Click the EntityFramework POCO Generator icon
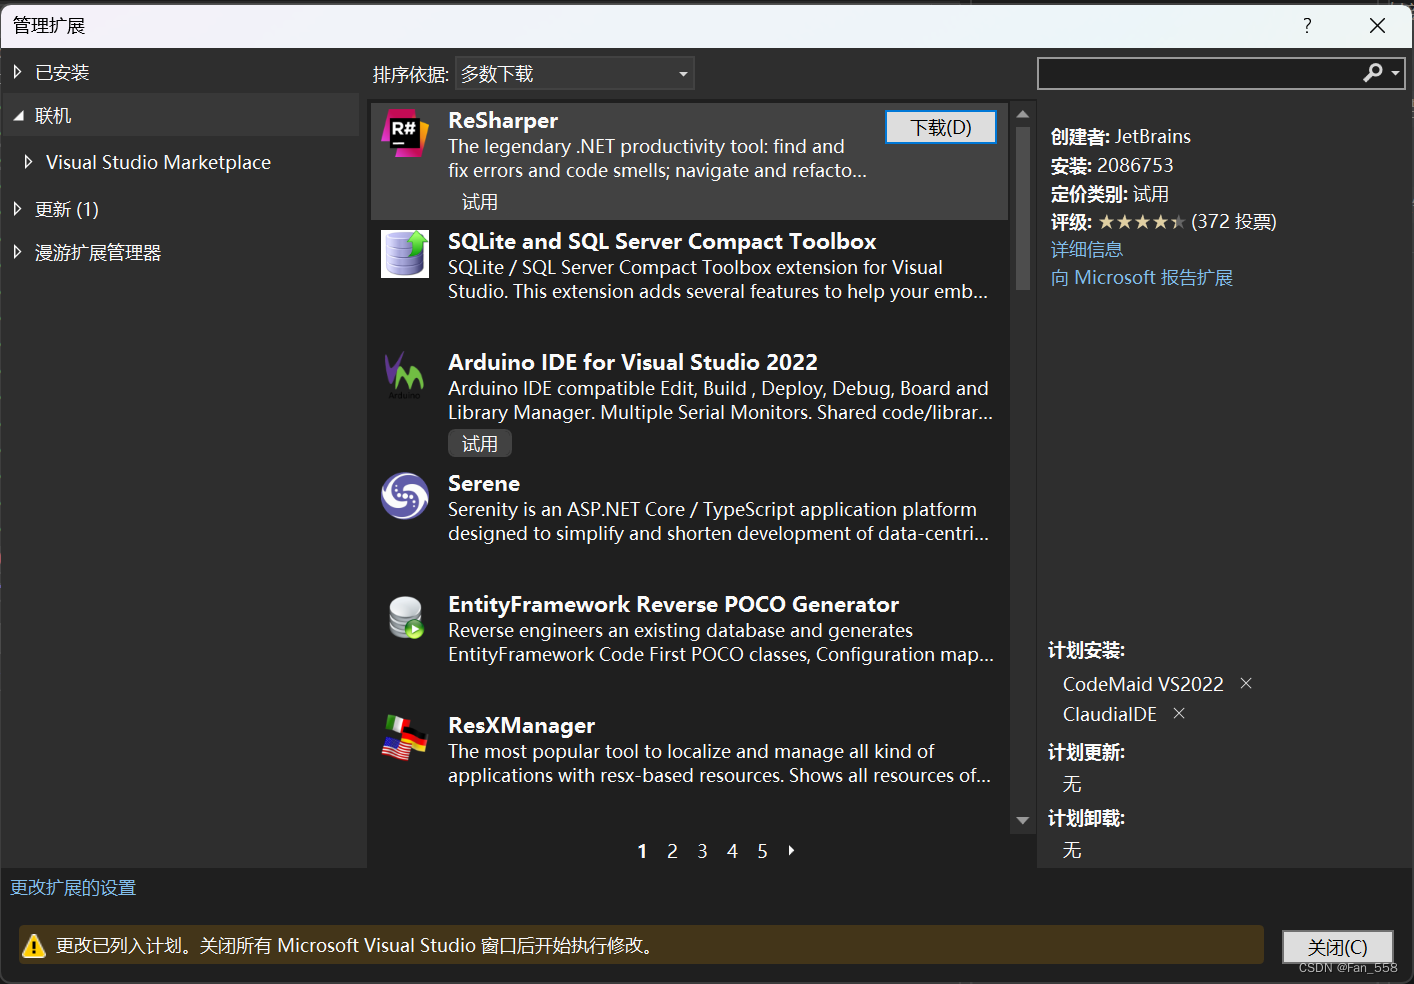 click(405, 617)
